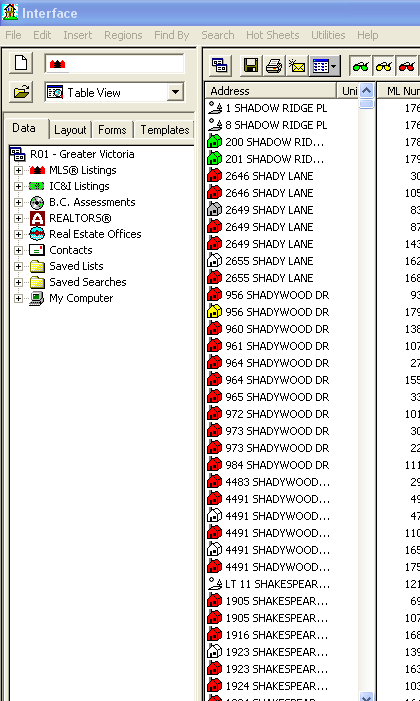Click the printer icon in toolbar
The image size is (420, 701).
pos(274,66)
